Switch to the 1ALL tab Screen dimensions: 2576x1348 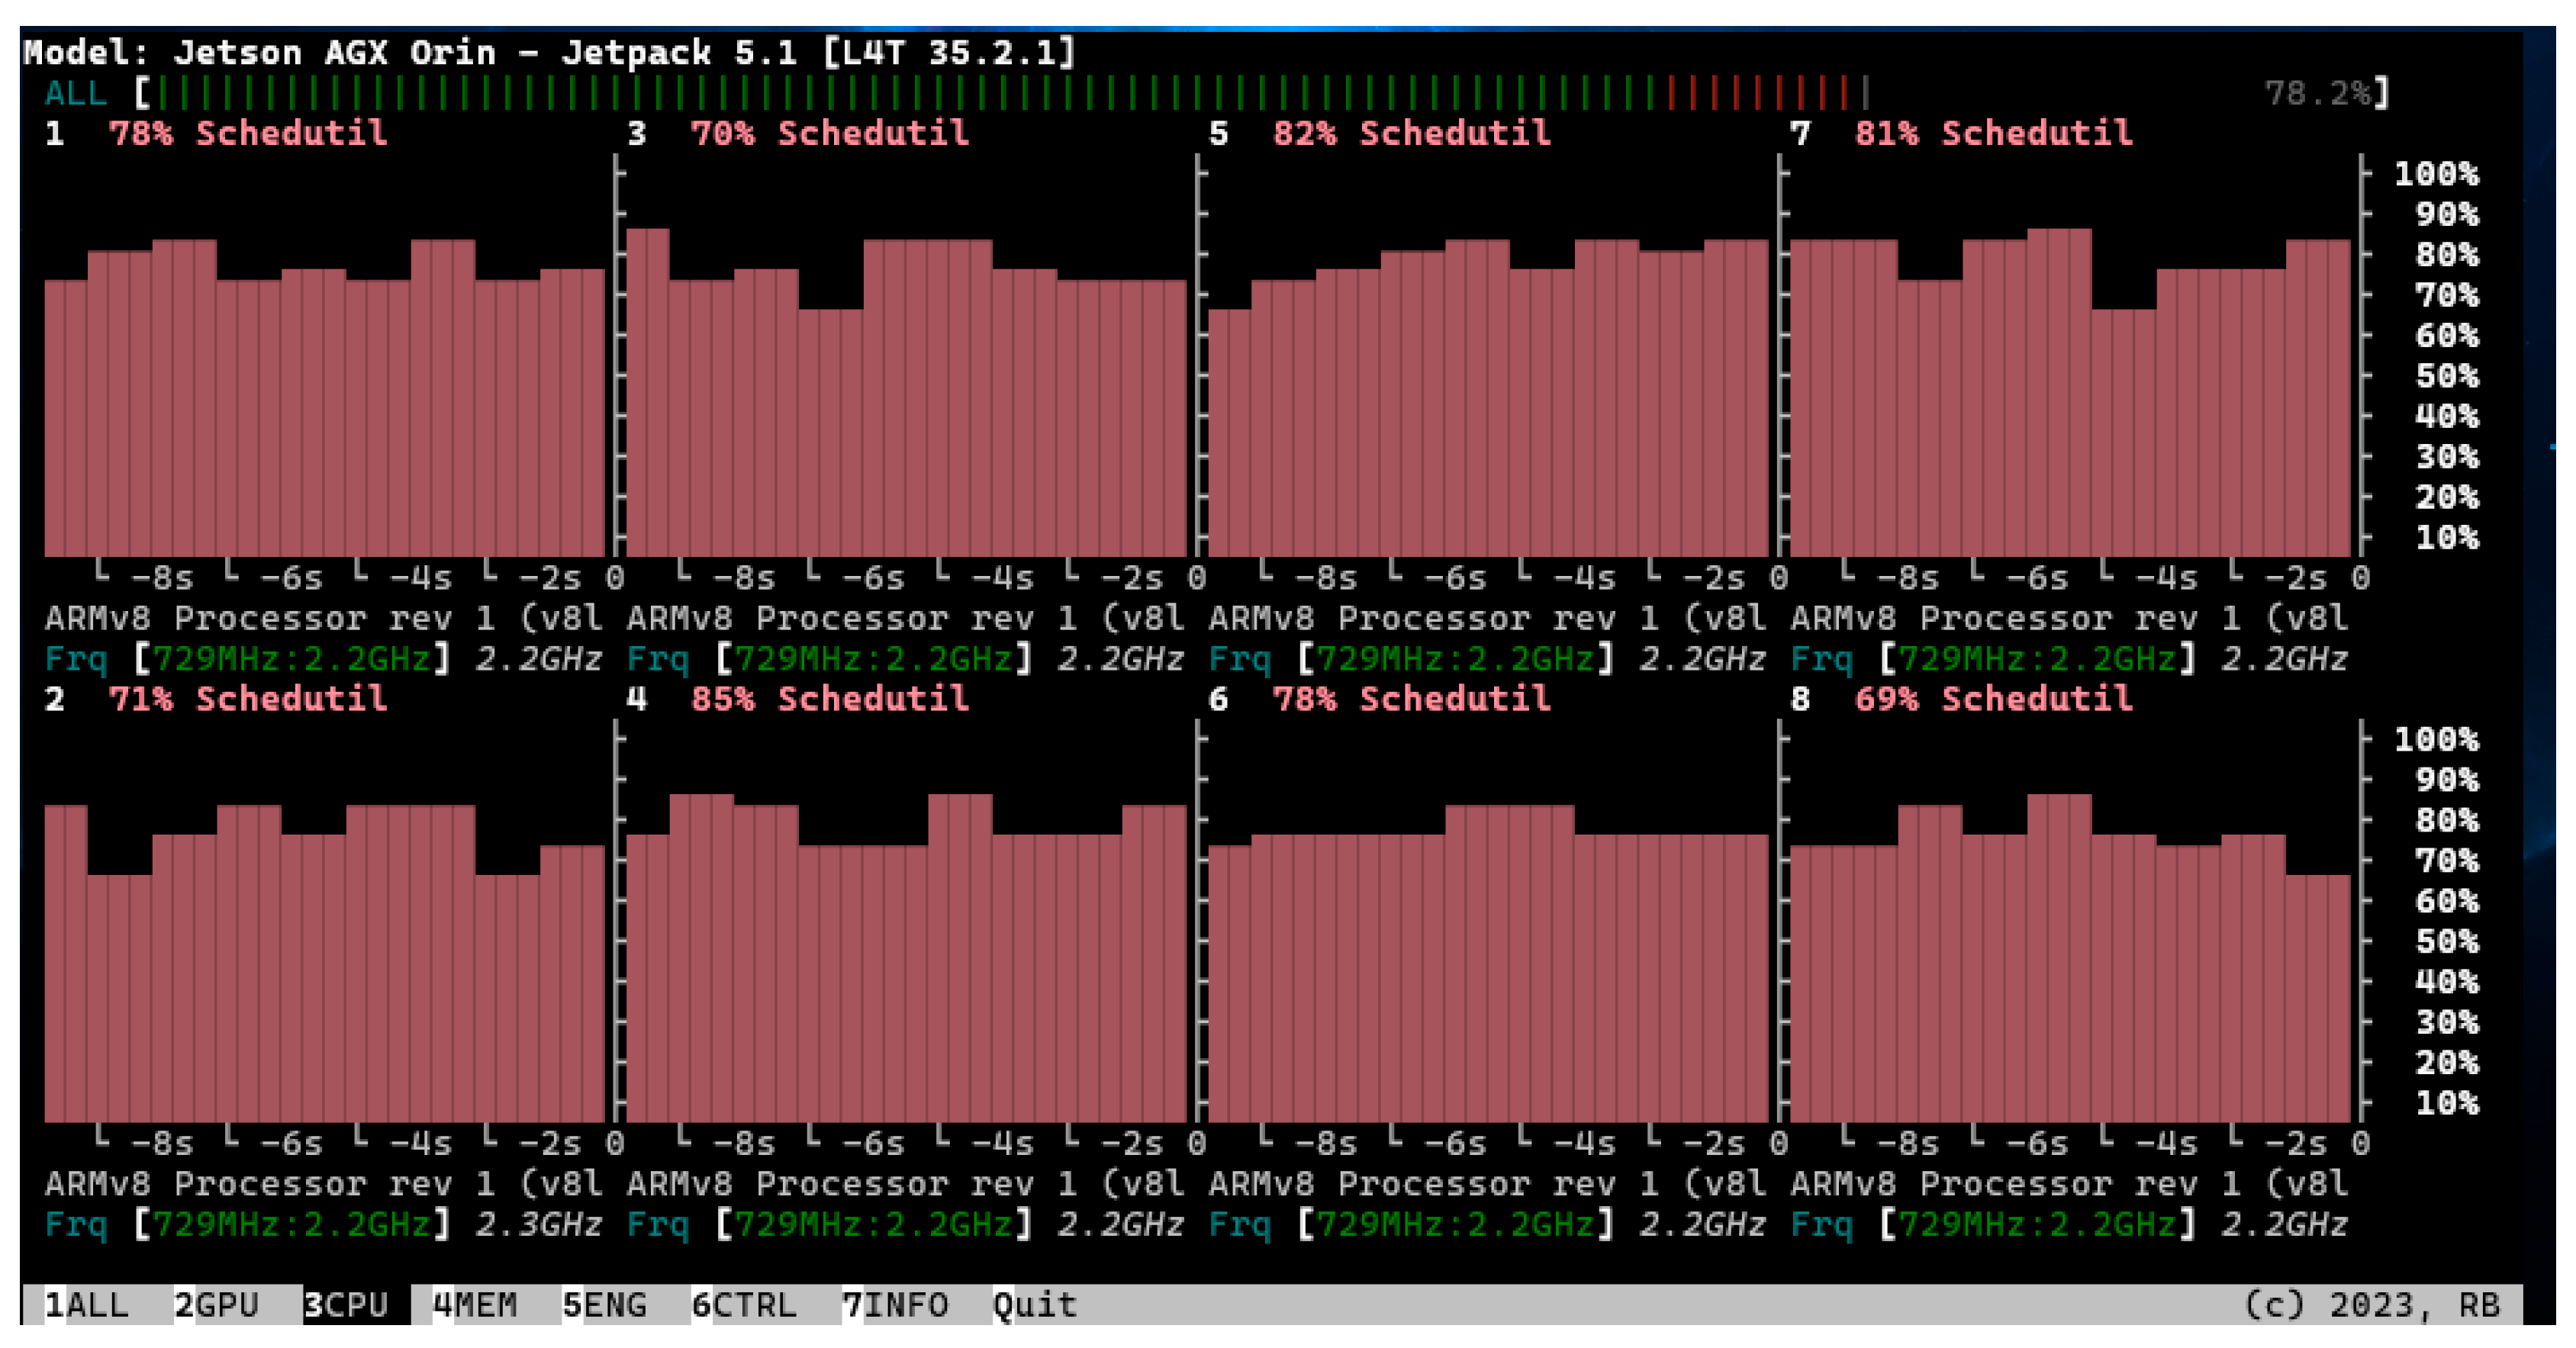pyautogui.click(x=87, y=1305)
